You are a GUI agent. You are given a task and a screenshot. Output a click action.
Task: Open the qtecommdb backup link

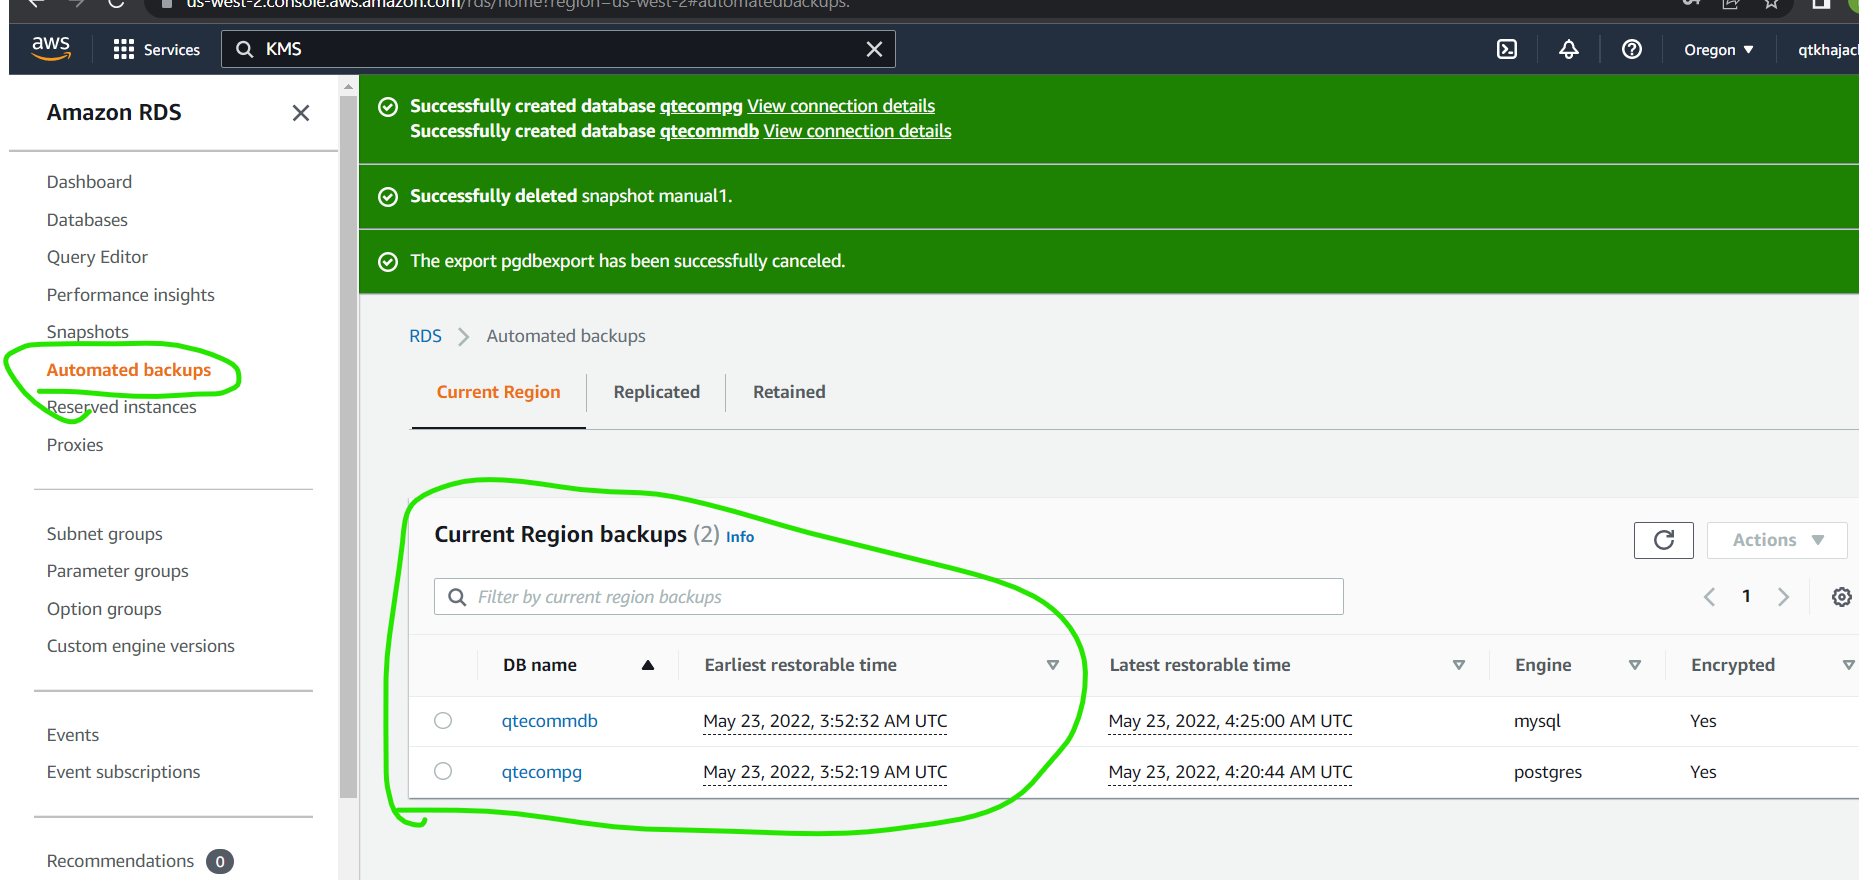tap(550, 721)
